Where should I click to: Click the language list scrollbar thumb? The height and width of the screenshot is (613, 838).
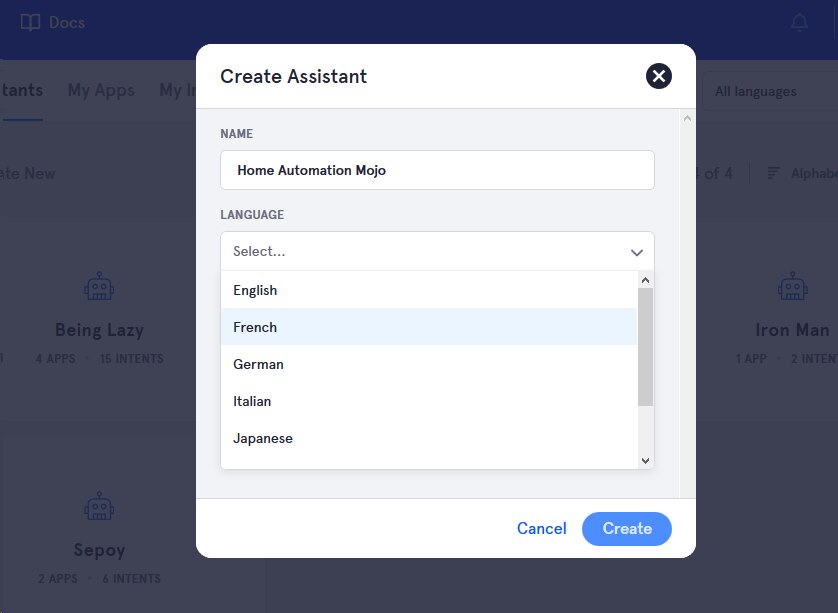tap(645, 346)
